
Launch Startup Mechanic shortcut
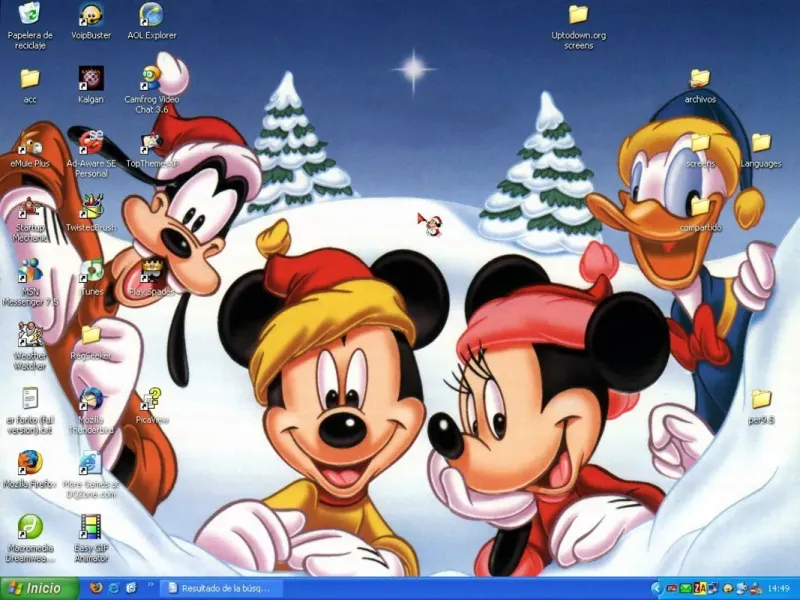click(x=30, y=219)
